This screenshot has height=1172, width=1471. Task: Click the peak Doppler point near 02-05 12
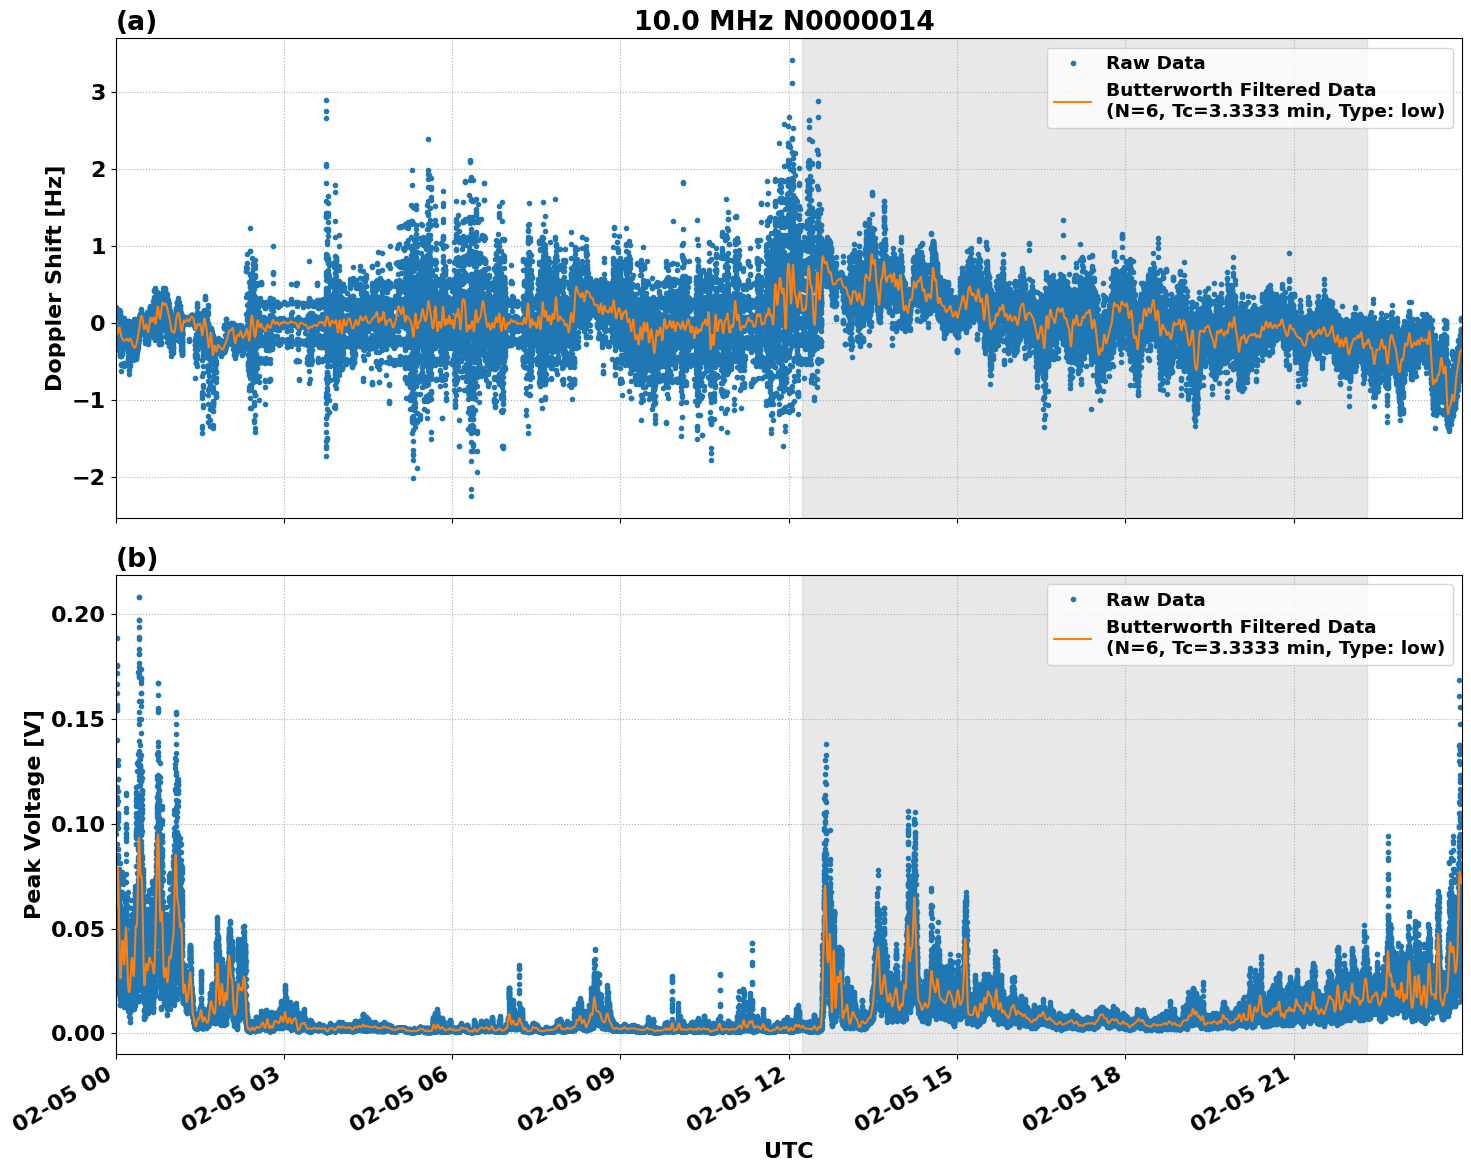[791, 62]
